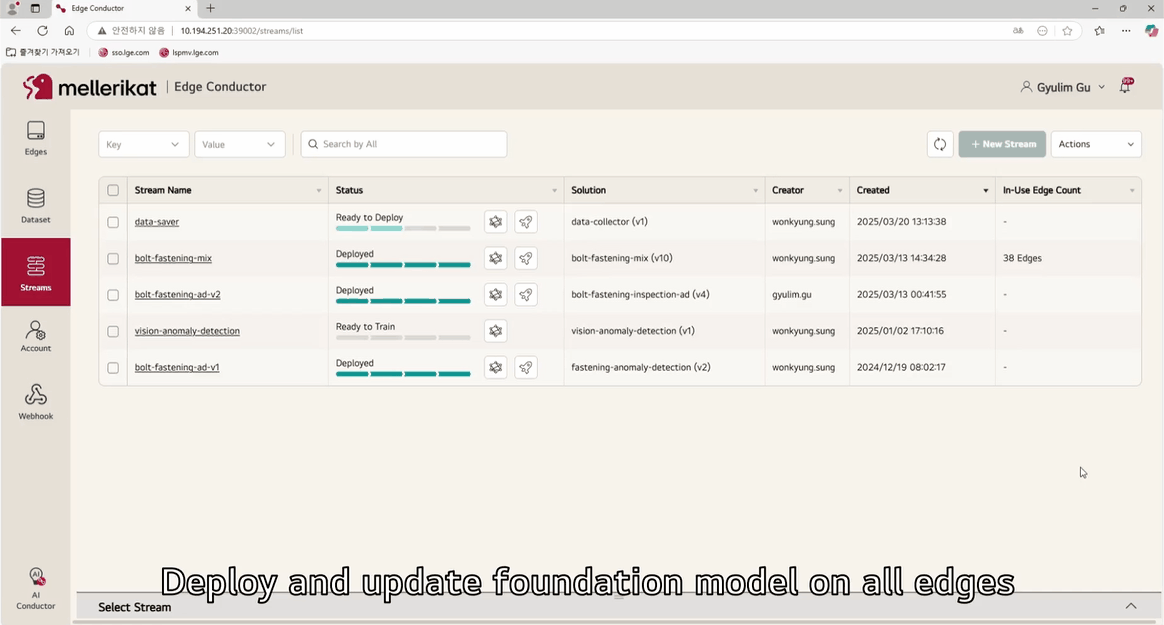Check the bolt-fastening-mix row checkbox
Viewport: 1164px width, 625px height.
pyautogui.click(x=113, y=258)
